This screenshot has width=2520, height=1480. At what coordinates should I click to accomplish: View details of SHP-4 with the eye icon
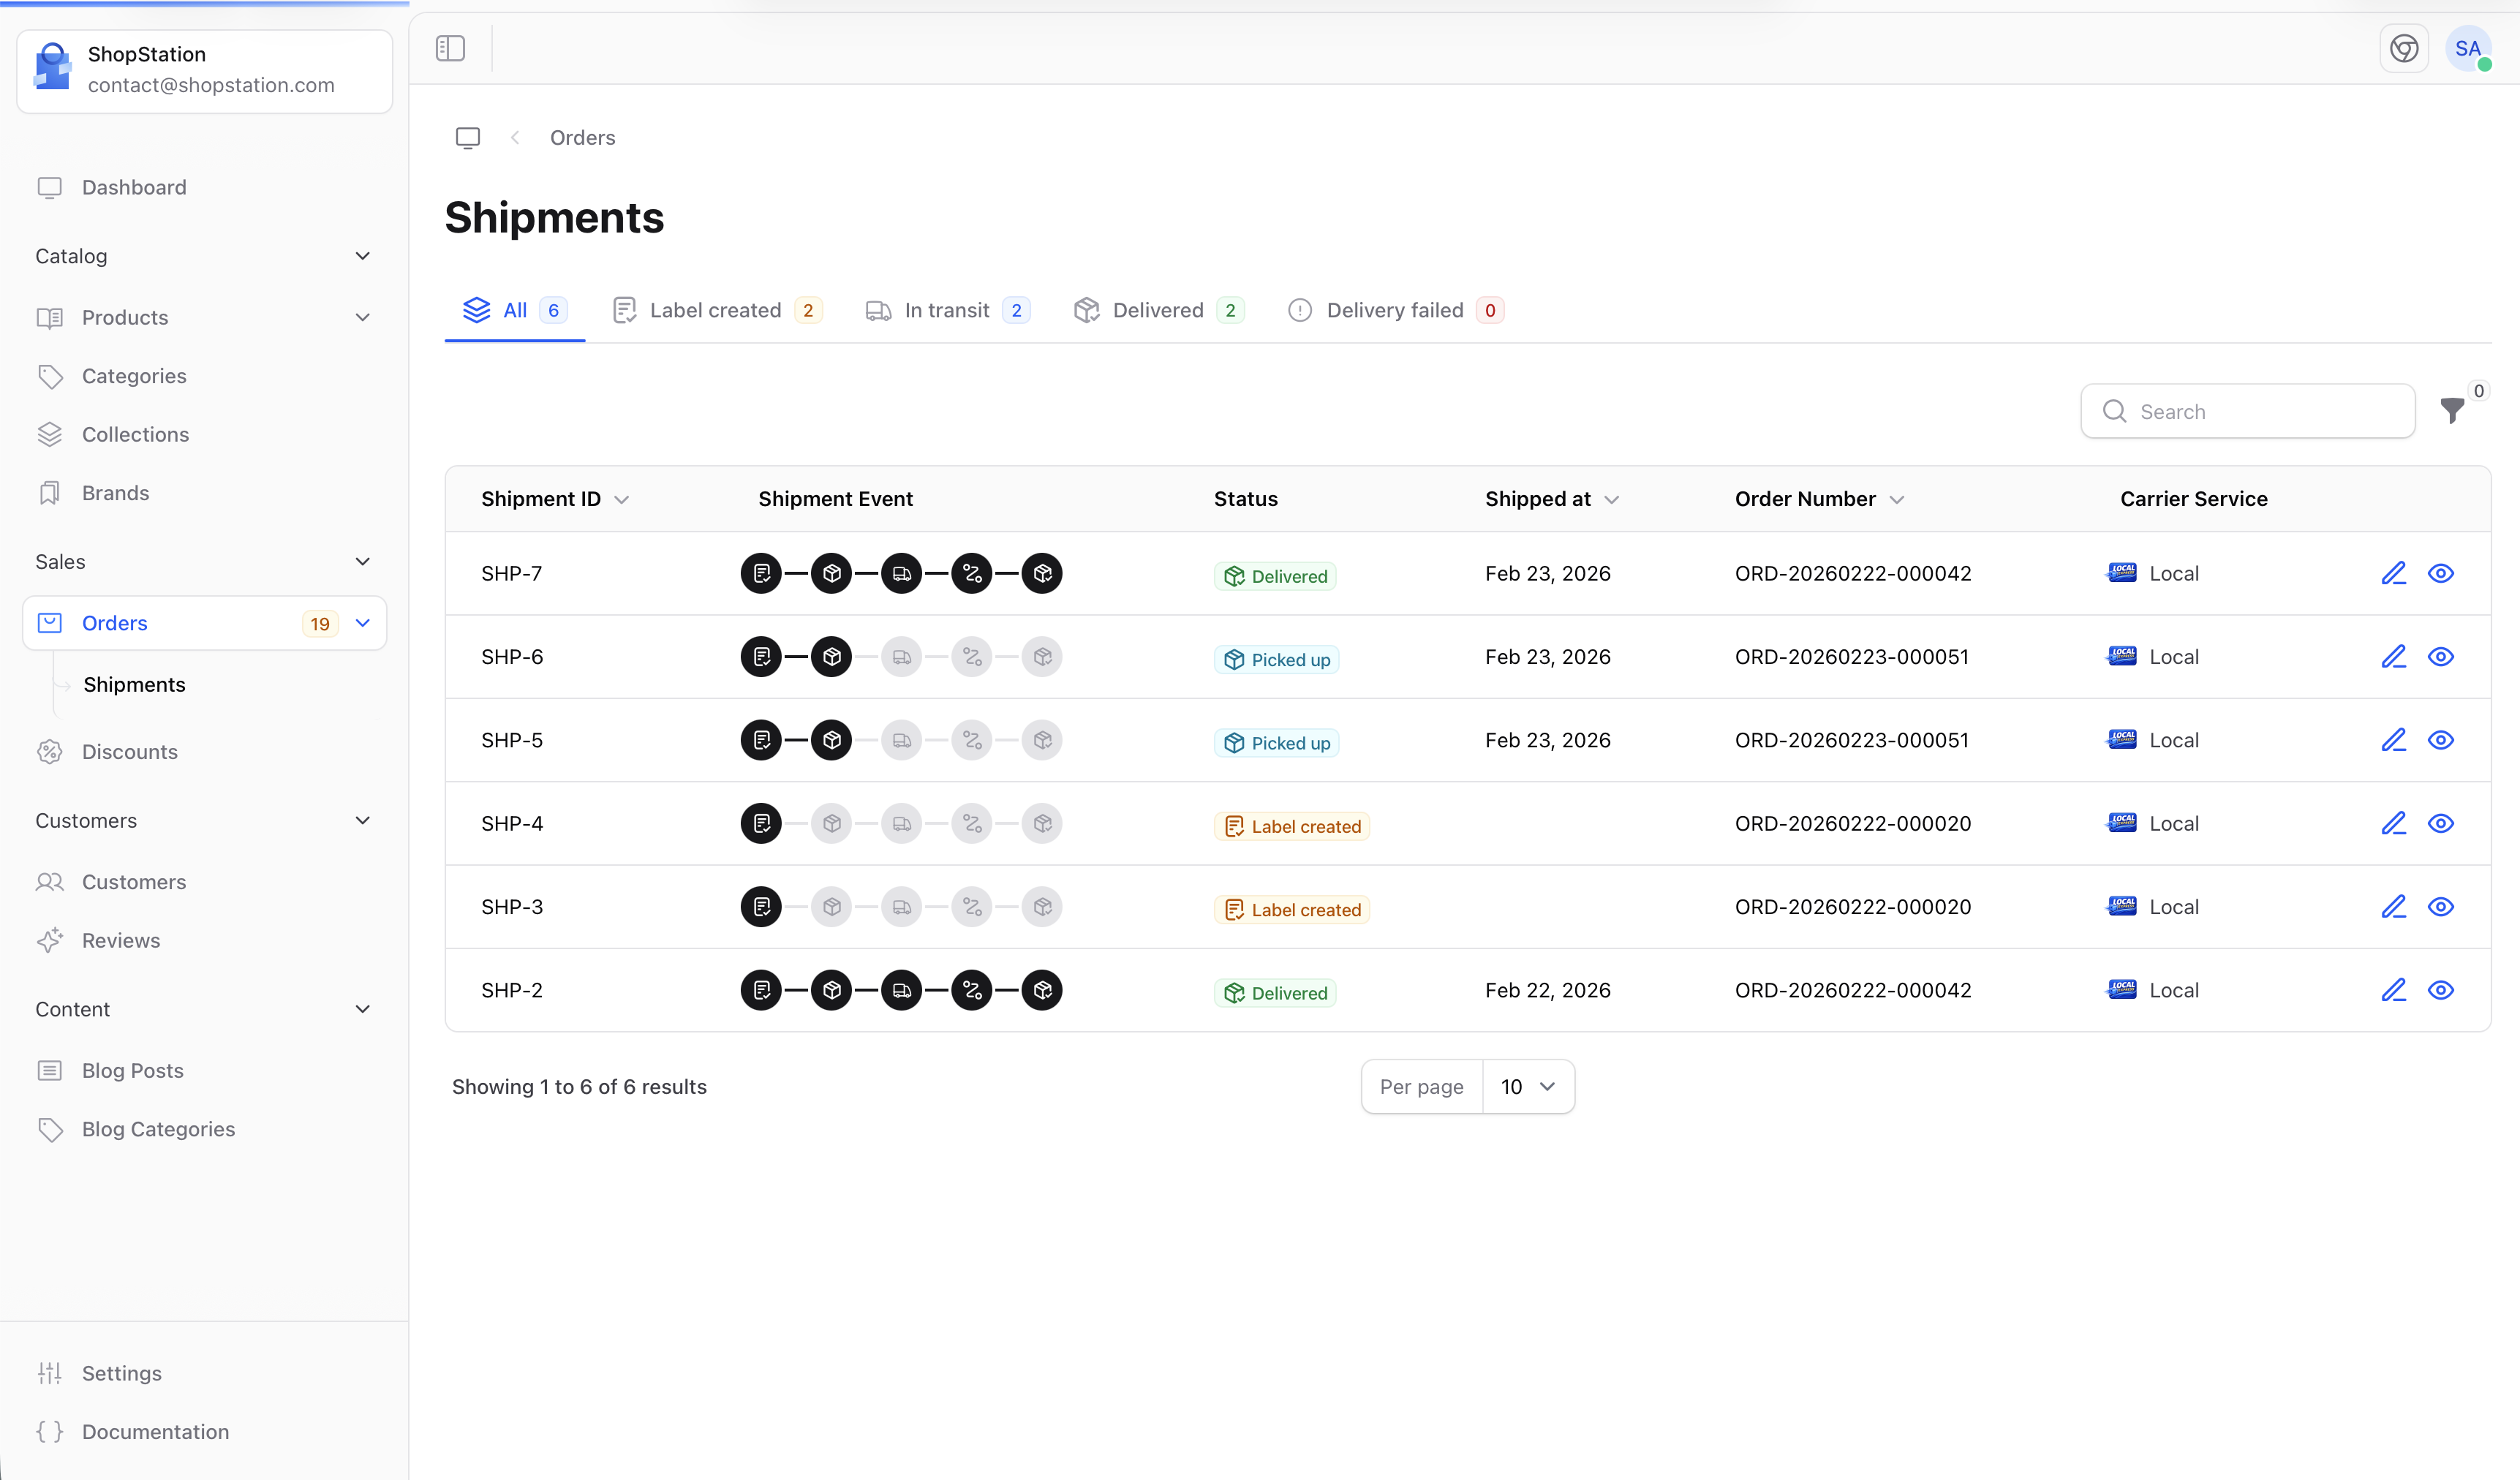coord(2441,823)
